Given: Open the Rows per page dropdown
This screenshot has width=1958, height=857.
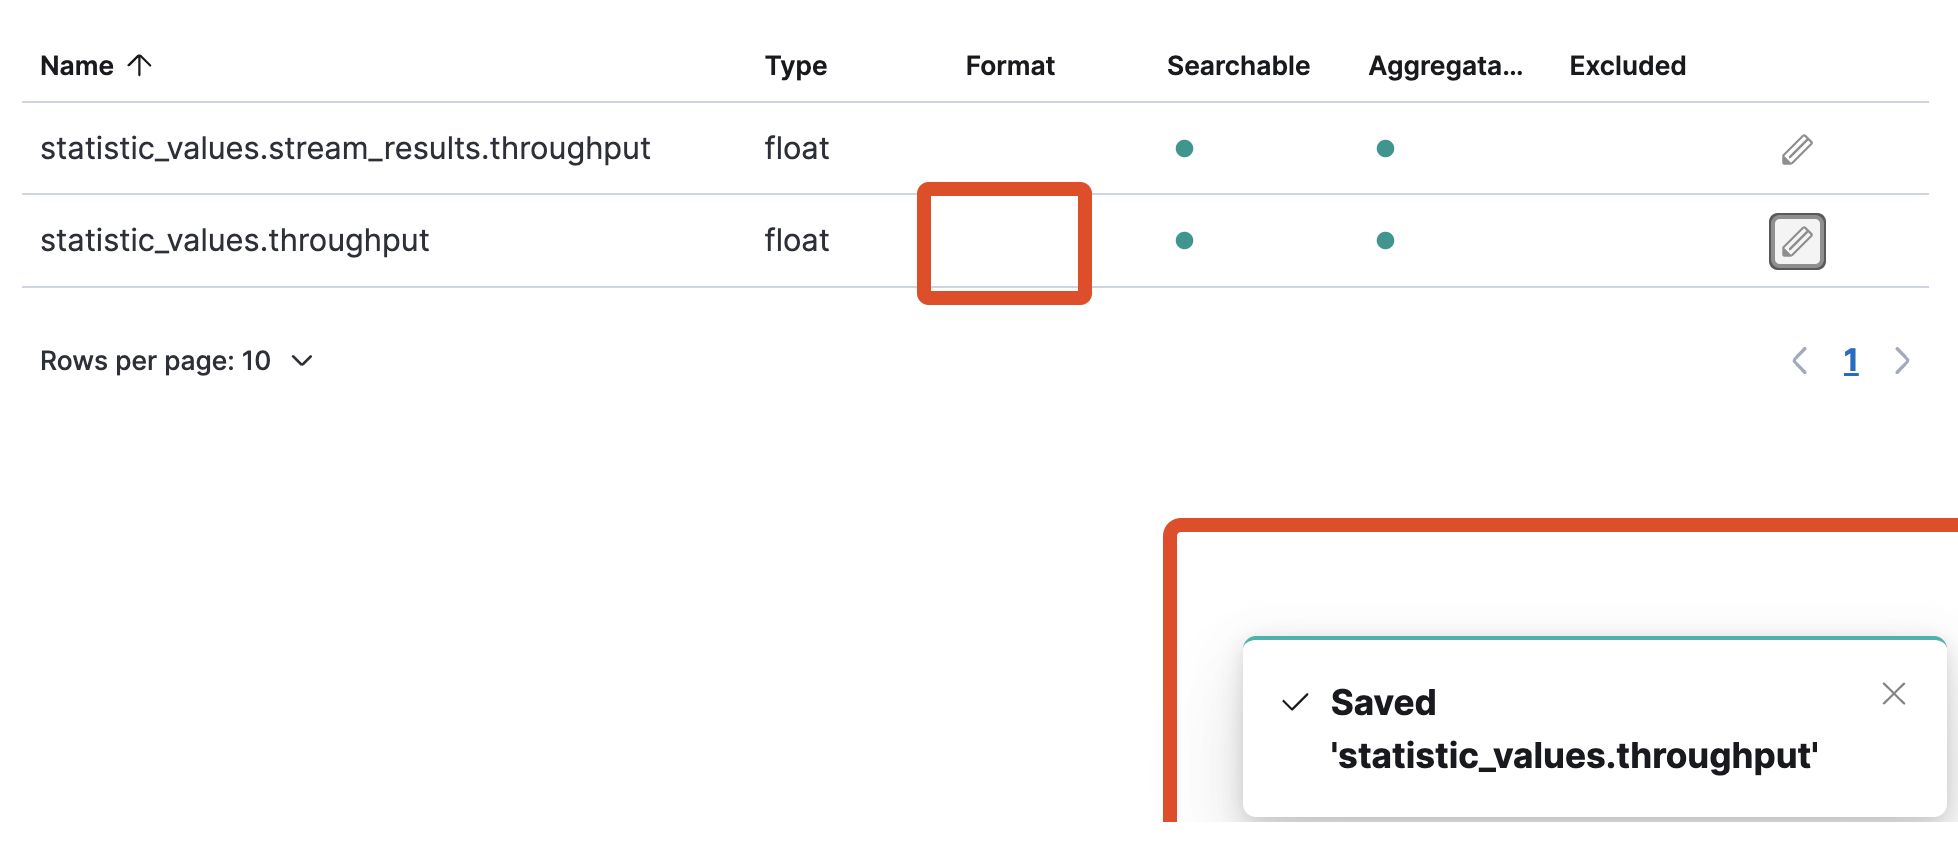Looking at the screenshot, I should (x=177, y=361).
